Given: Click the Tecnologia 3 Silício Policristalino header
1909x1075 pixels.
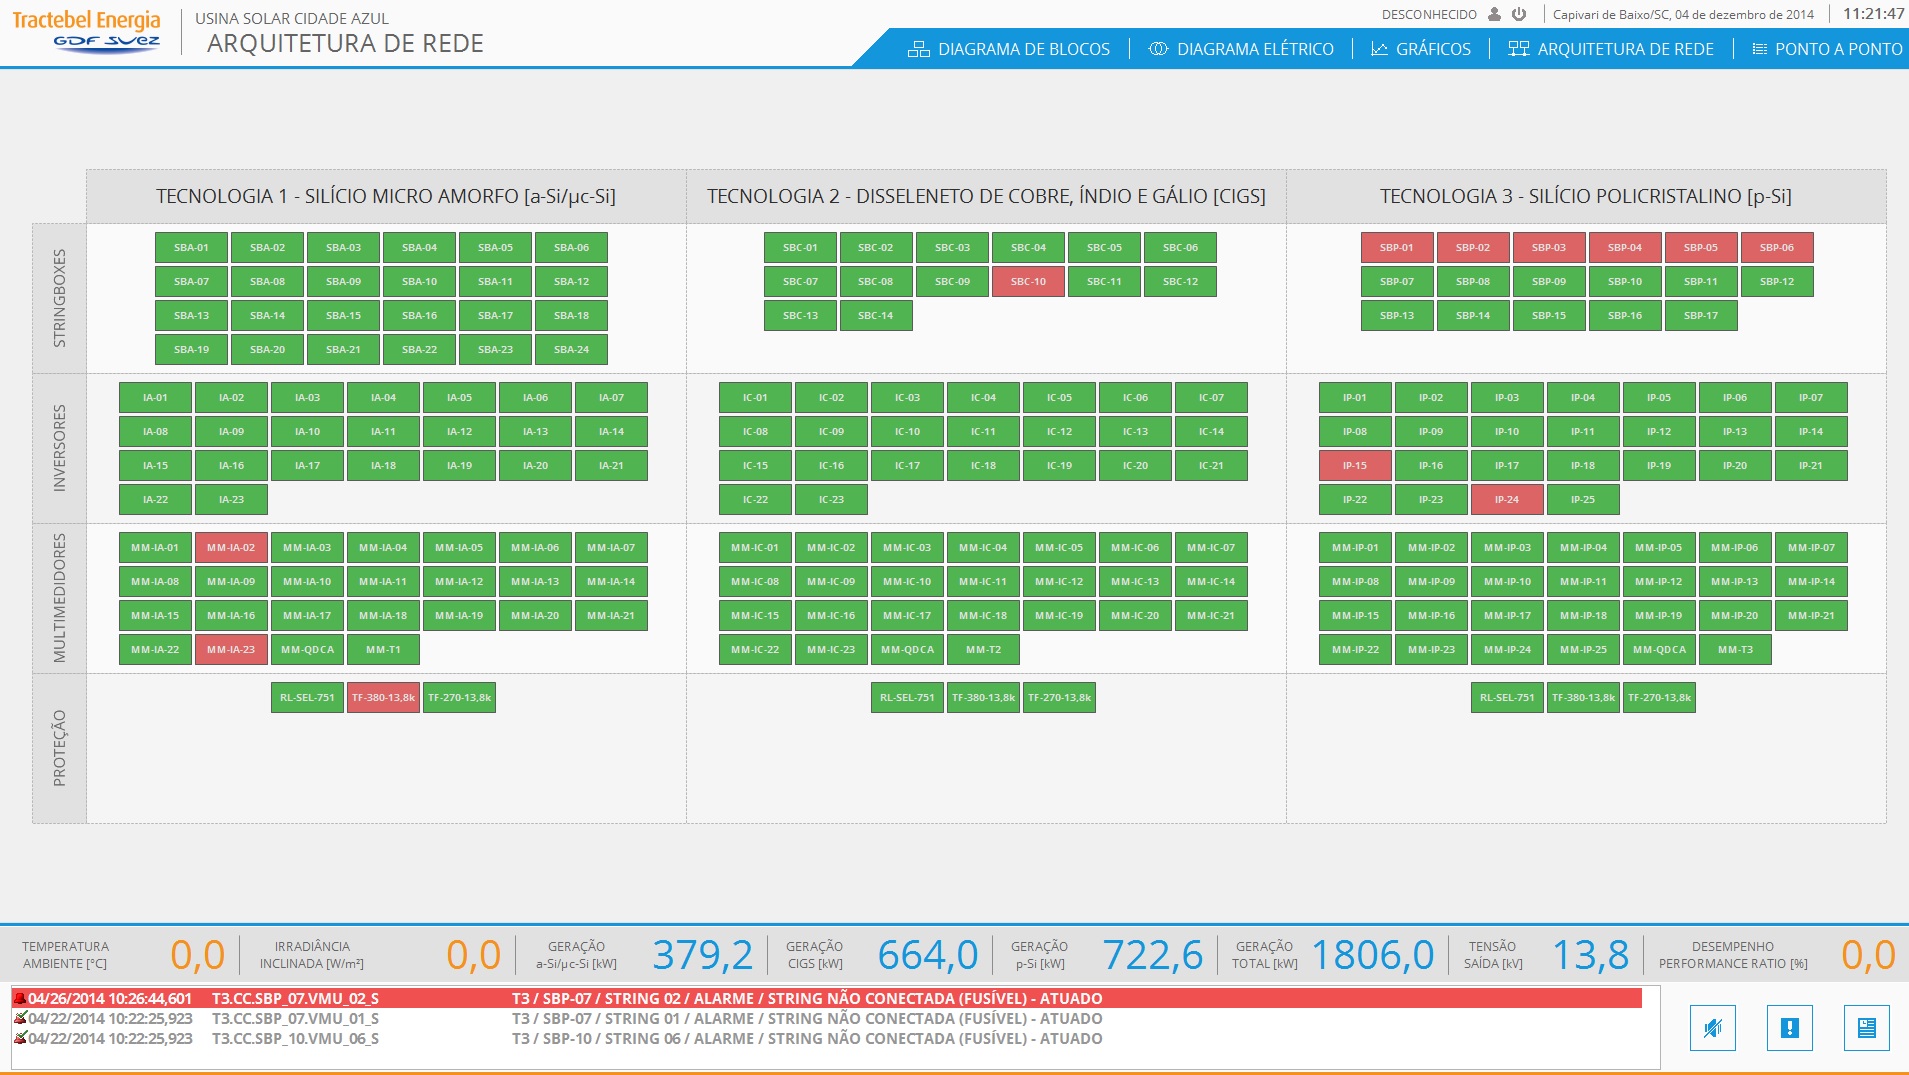Looking at the screenshot, I should [1586, 196].
